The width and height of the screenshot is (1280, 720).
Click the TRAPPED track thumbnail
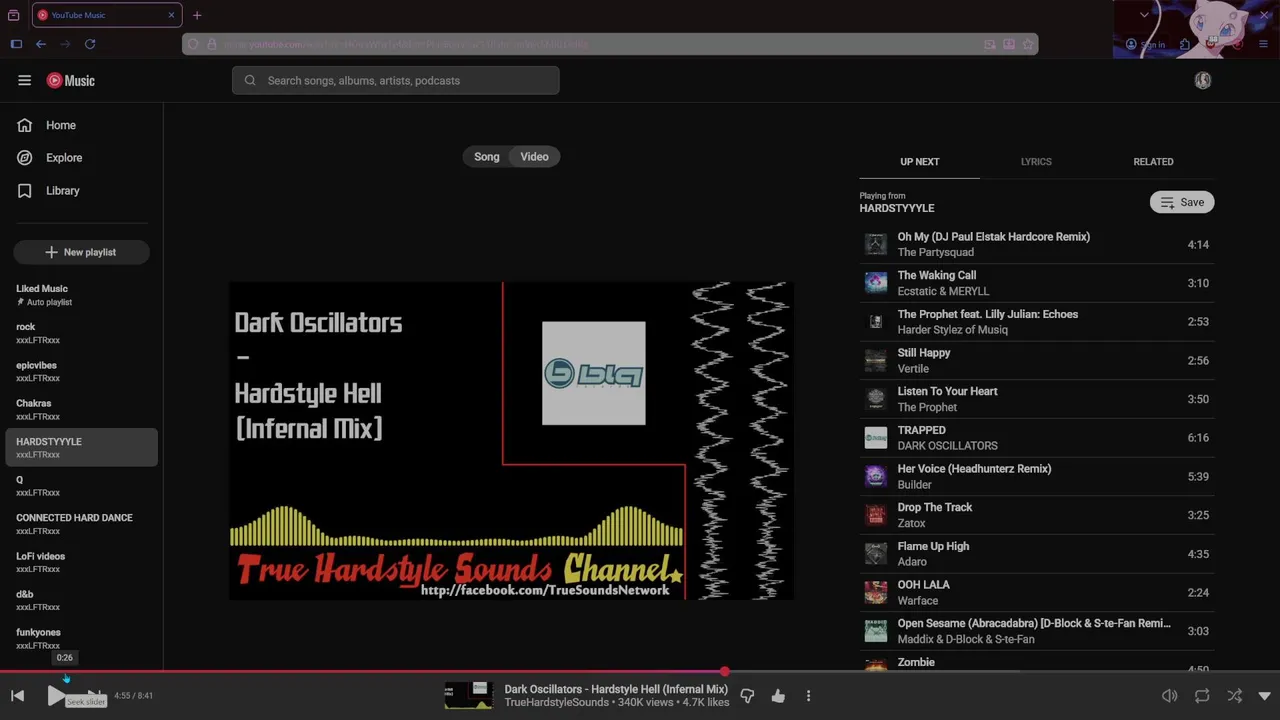(x=876, y=438)
